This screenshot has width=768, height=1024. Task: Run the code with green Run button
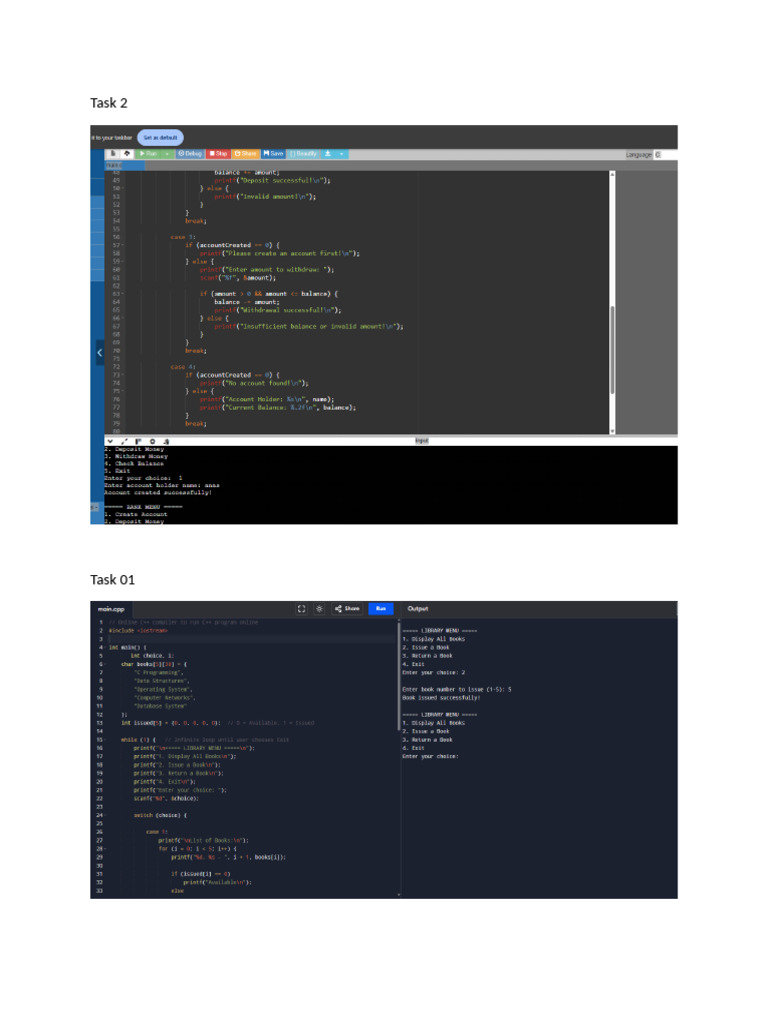click(x=148, y=153)
